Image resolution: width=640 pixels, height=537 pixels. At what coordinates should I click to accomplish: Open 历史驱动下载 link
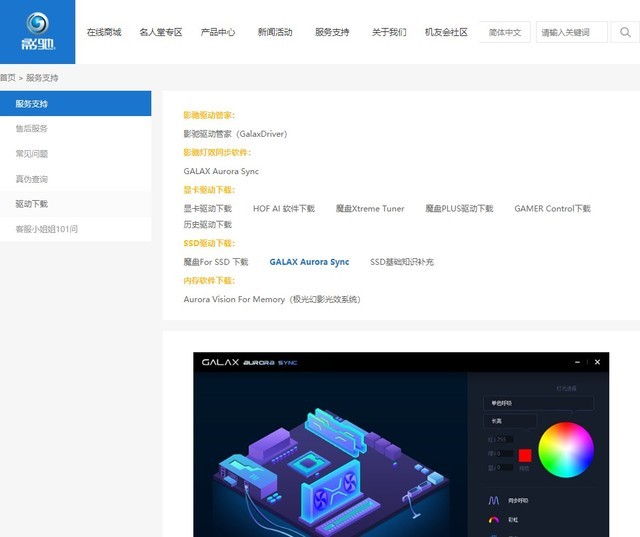[207, 224]
